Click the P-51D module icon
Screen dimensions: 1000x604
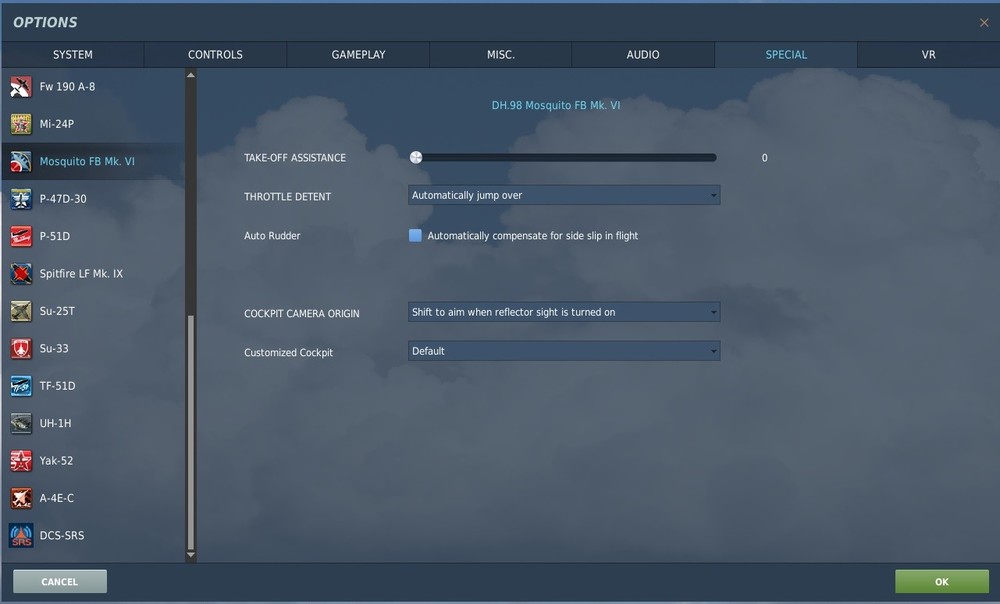pos(20,236)
